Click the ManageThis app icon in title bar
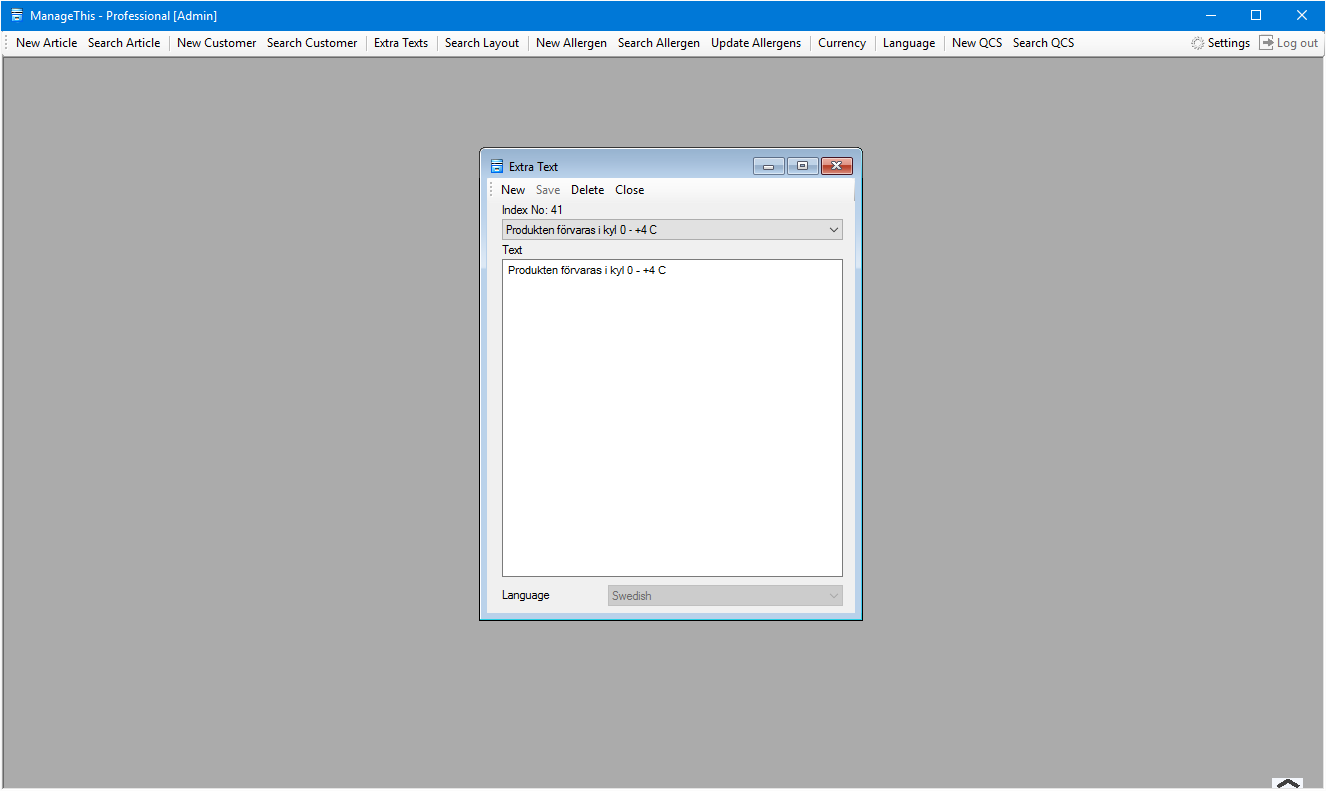Image resolution: width=1326 pixels, height=791 pixels. coord(17,16)
